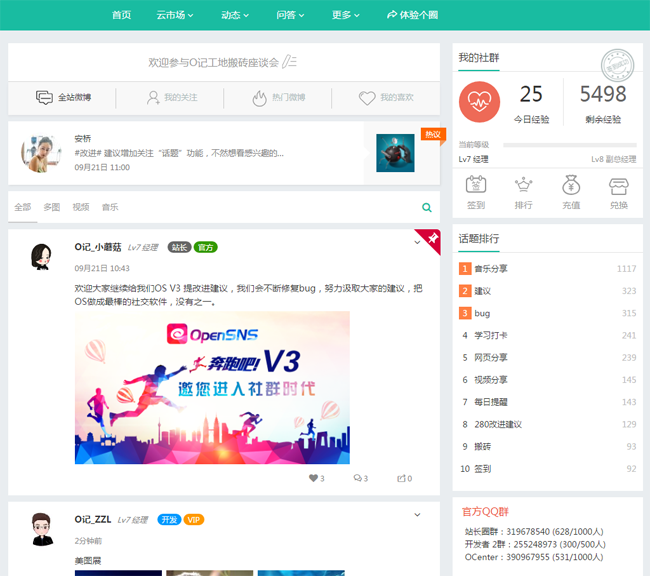Click the 全站微博 chat bubble icon

(x=44, y=97)
